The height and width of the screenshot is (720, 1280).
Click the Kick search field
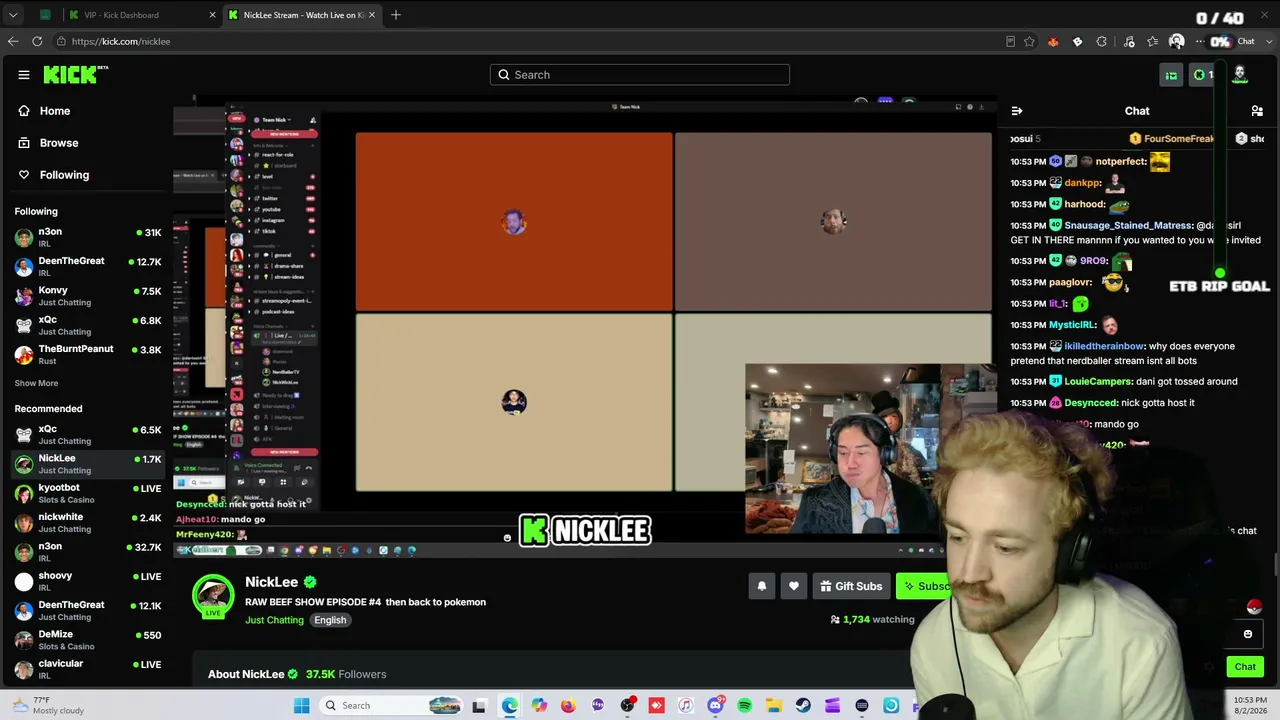[x=640, y=75]
